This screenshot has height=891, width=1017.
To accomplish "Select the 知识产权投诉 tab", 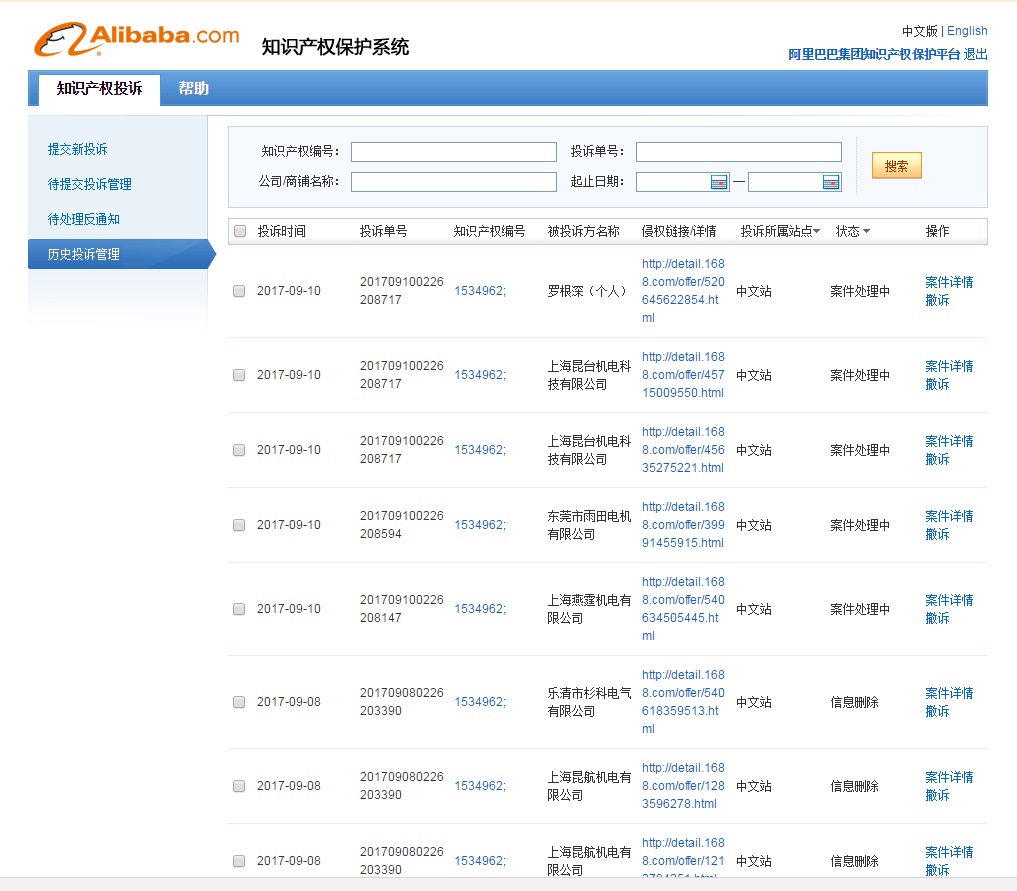I will click(99, 88).
